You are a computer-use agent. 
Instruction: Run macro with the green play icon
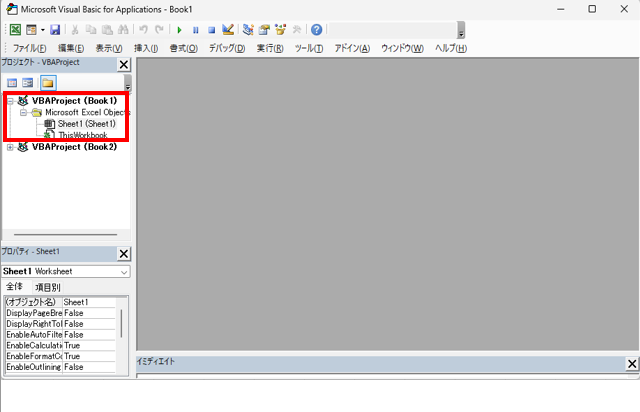(179, 30)
